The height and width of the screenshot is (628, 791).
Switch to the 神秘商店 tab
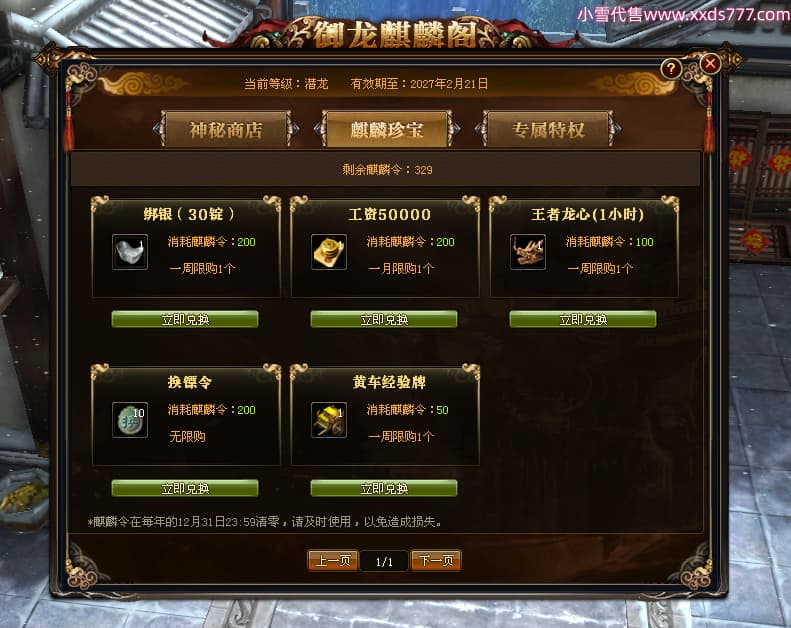(226, 130)
